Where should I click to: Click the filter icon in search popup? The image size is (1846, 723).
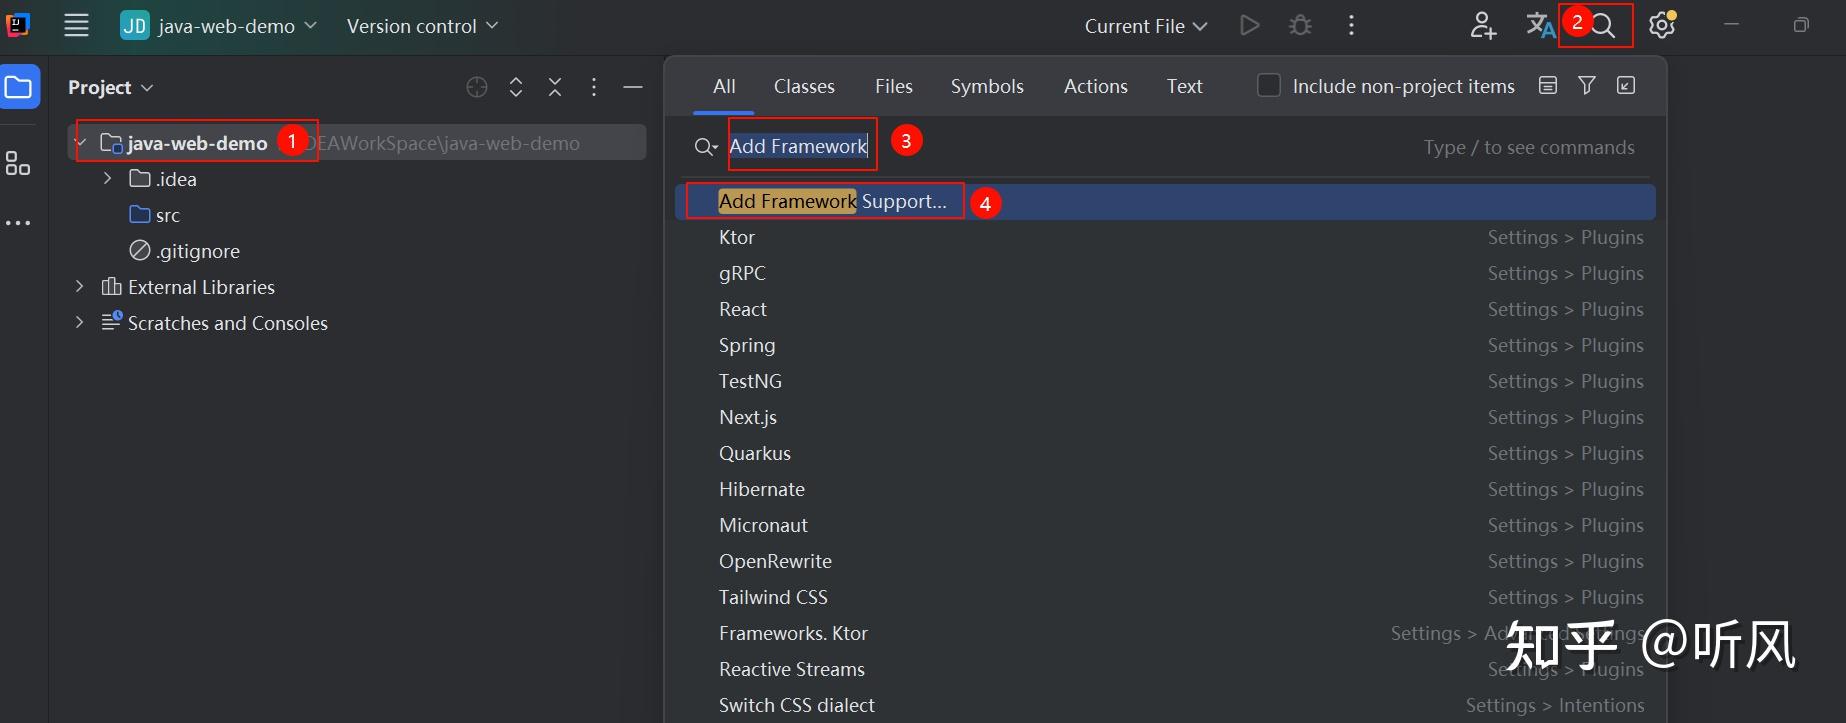(1587, 86)
